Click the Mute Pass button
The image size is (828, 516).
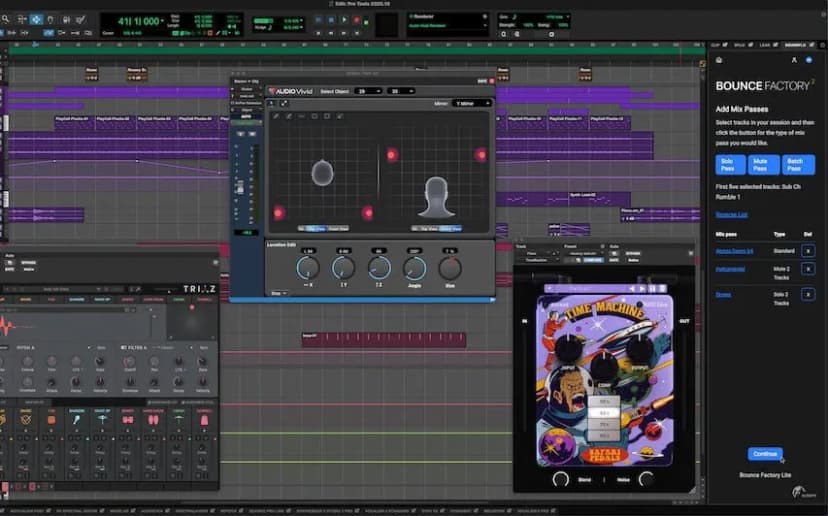[764, 165]
